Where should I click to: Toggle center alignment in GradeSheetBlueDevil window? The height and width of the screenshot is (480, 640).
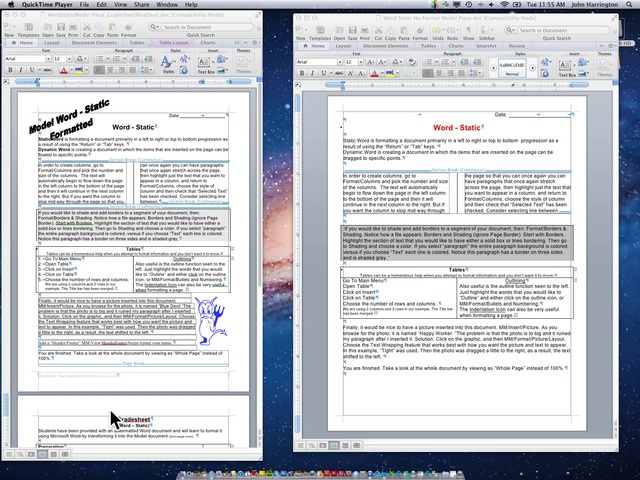click(110, 70)
